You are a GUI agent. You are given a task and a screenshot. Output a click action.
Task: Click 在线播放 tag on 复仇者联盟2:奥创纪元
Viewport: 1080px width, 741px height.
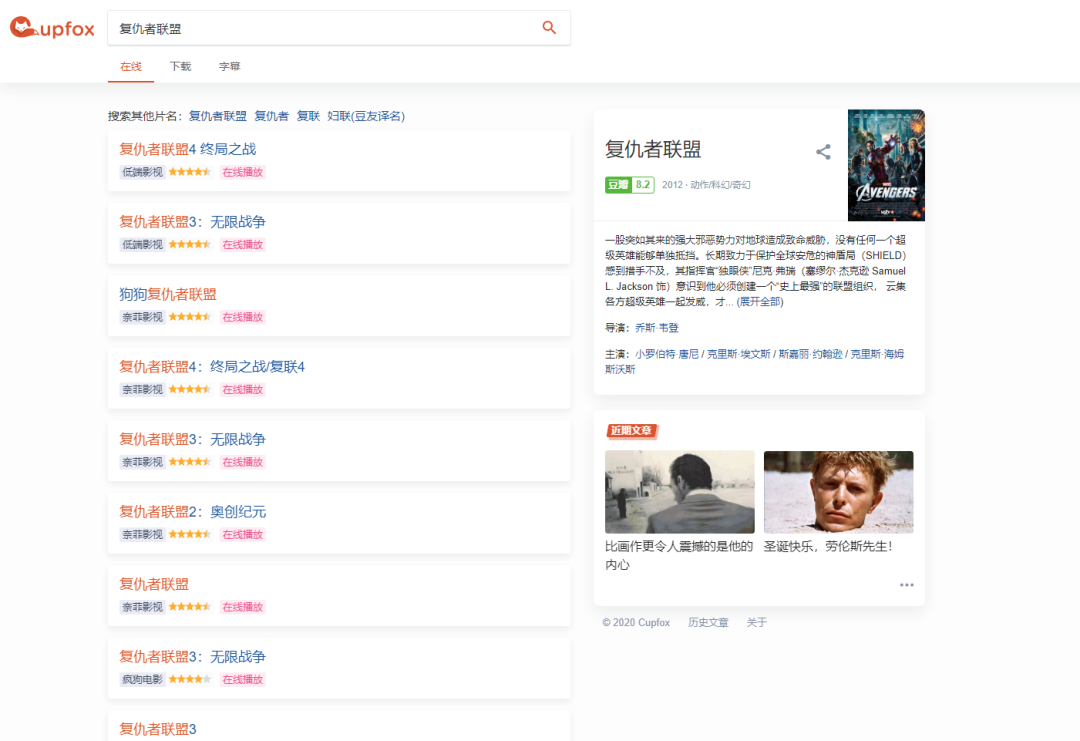(242, 534)
